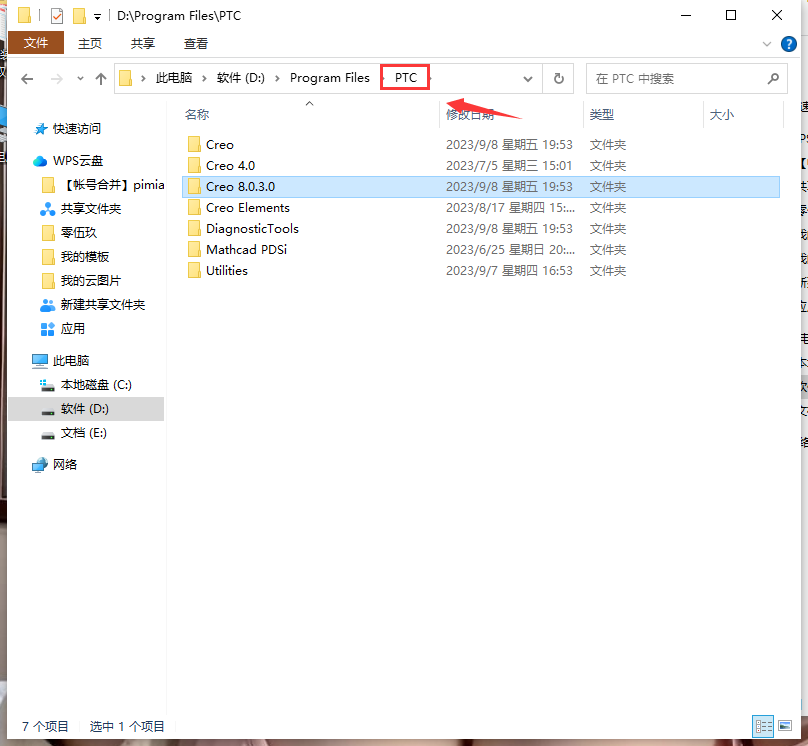Select 此电脑 in the navigation pane
The image size is (808, 746).
click(x=71, y=361)
